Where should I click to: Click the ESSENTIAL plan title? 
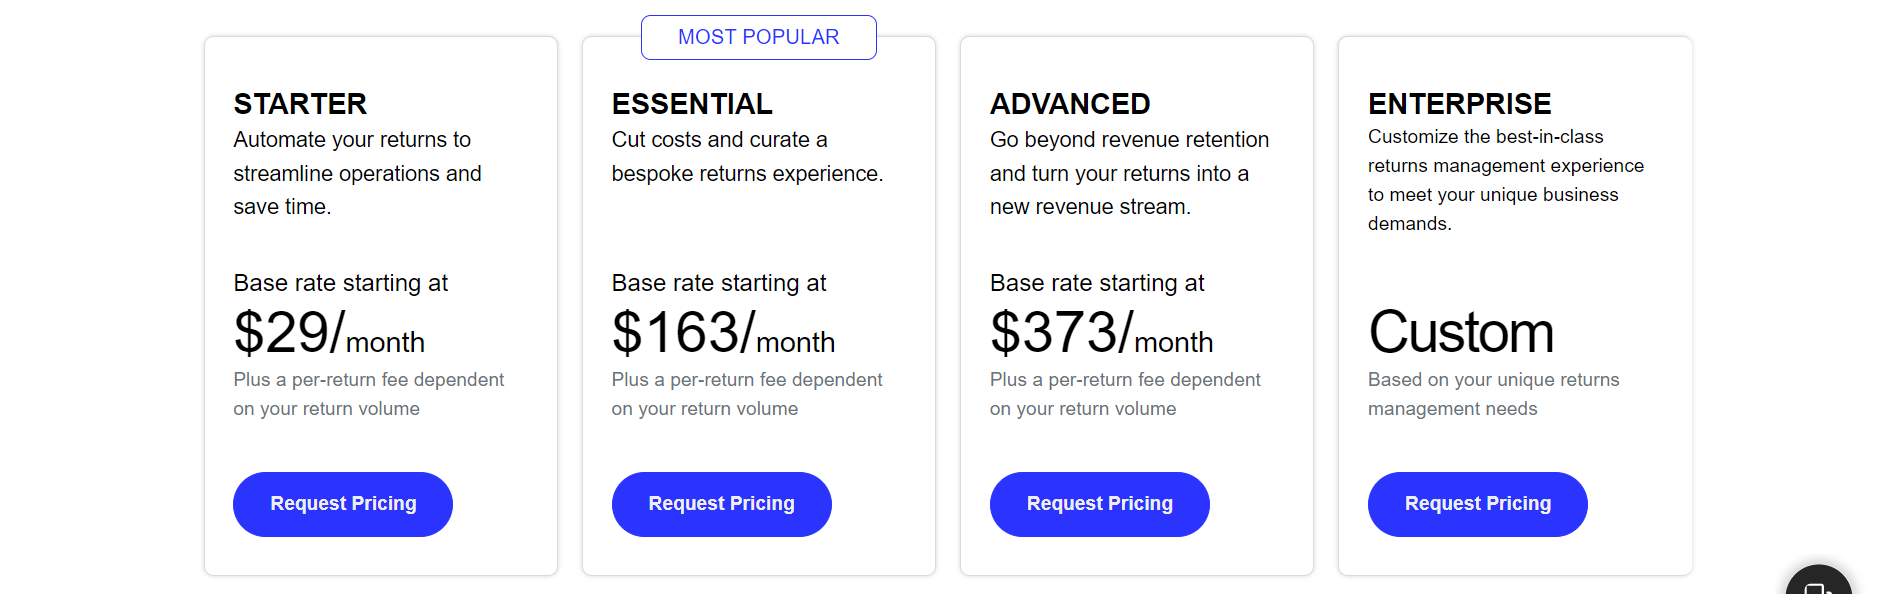pos(692,104)
